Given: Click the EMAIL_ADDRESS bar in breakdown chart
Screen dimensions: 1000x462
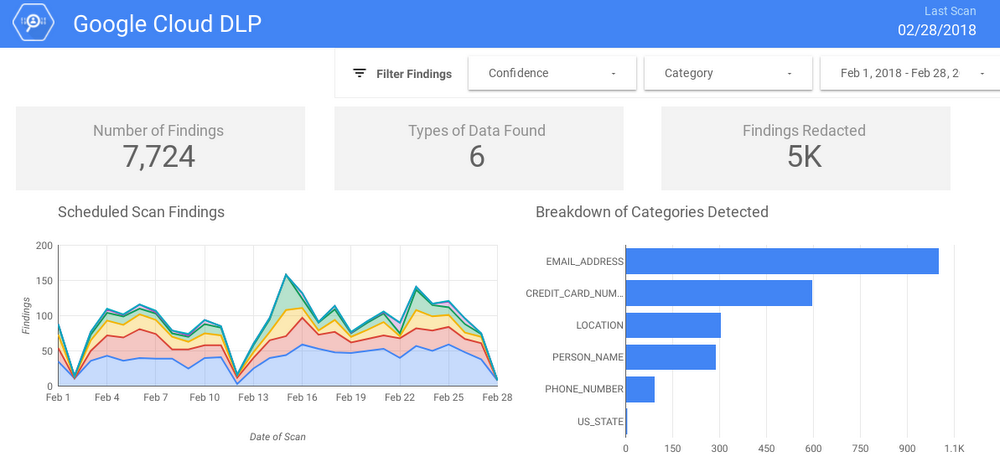Looking at the screenshot, I should tap(782, 261).
